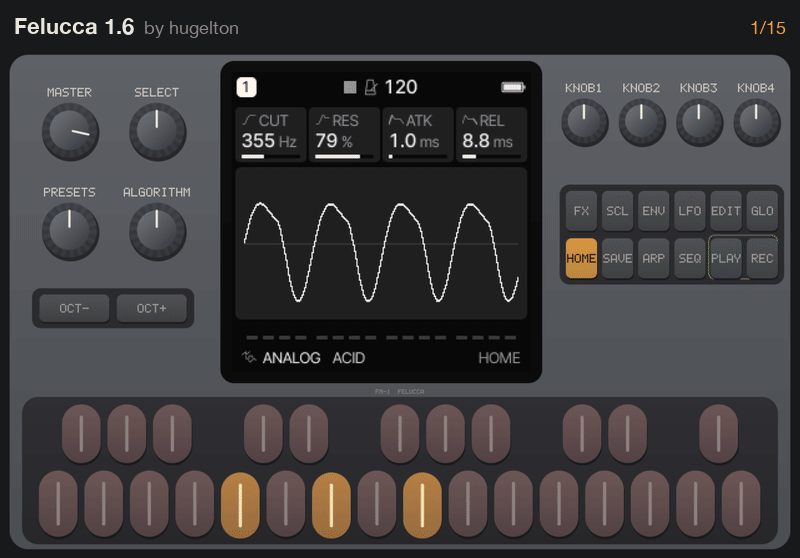Select the preset number 1 badge

246,87
